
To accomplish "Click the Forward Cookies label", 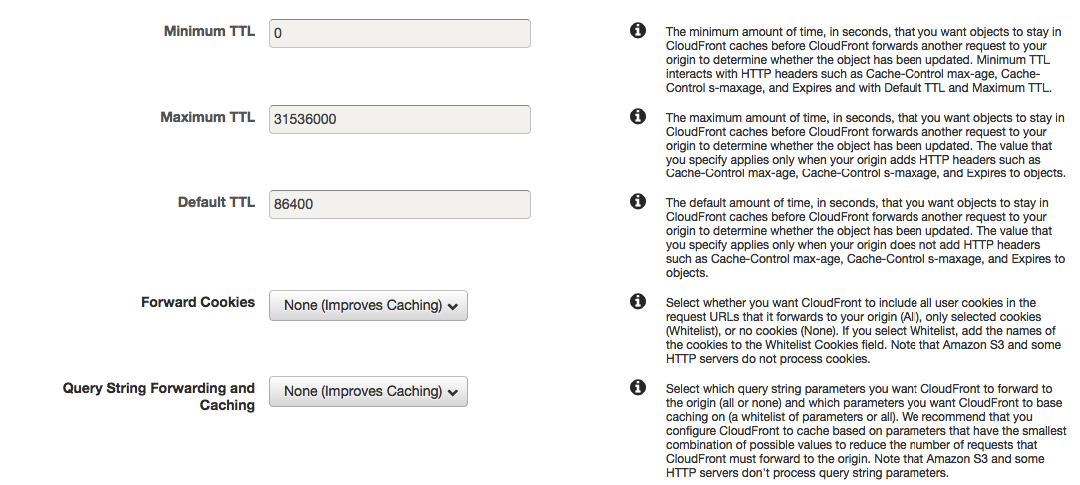I will [198, 302].
